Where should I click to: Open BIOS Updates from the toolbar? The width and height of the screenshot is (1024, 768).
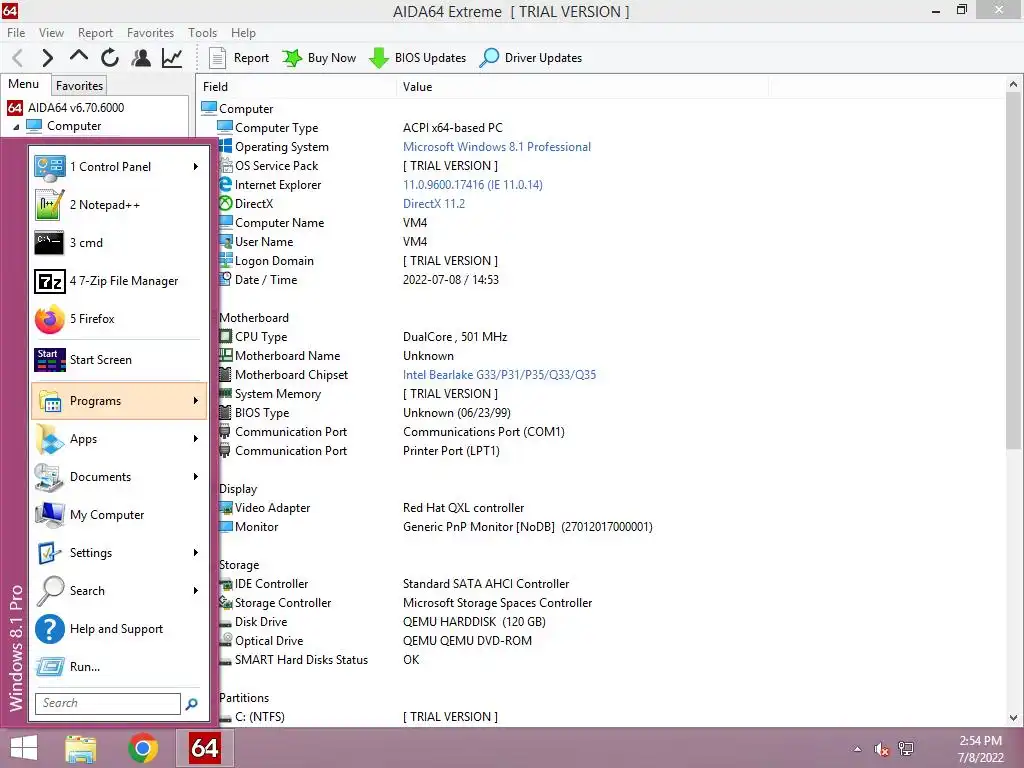point(417,58)
